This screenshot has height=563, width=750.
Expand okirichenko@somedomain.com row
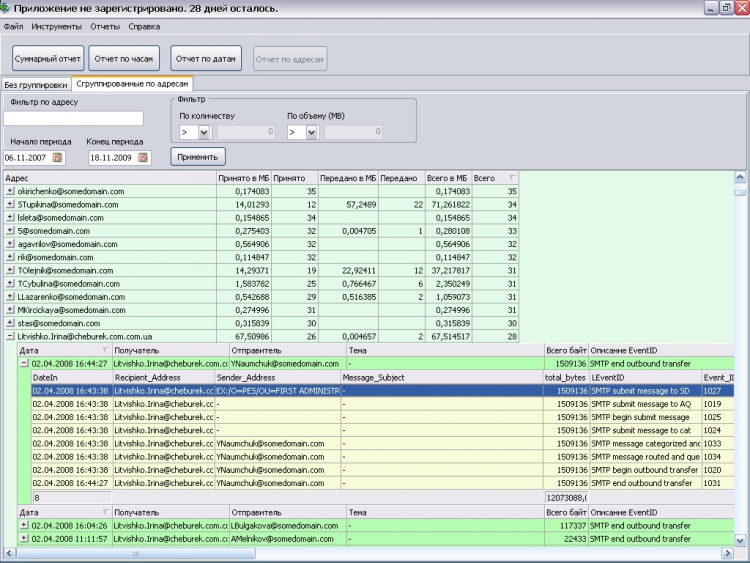10,191
